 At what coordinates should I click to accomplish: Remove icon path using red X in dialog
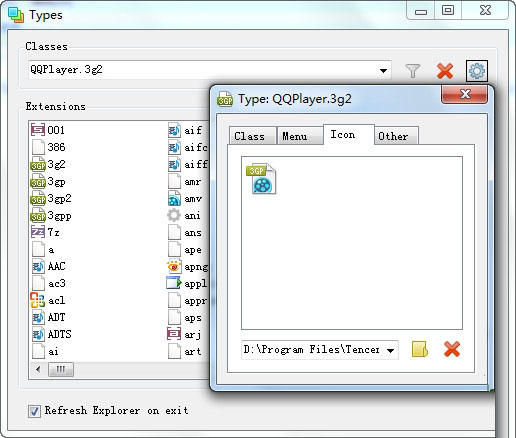[x=452, y=349]
